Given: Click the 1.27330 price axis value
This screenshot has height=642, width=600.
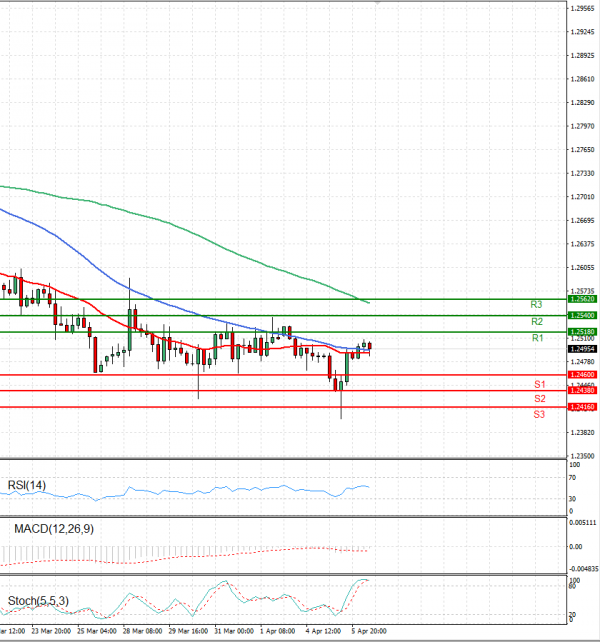Looking at the screenshot, I should tap(582, 174).
